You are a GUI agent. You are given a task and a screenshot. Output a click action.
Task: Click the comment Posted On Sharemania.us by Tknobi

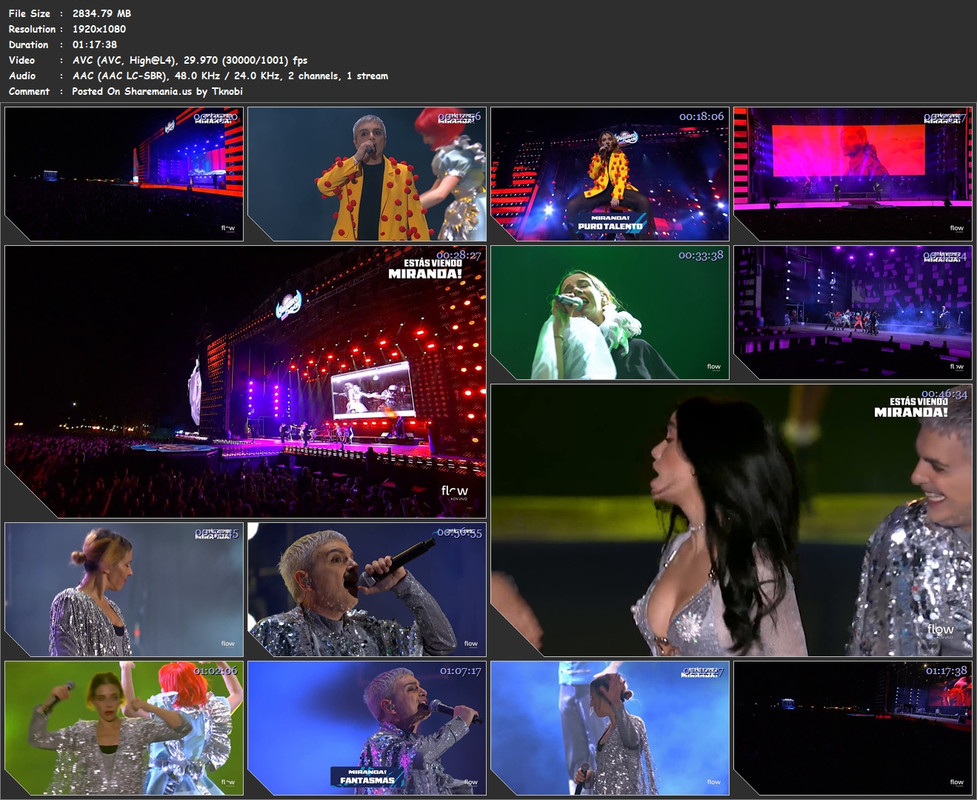(x=157, y=91)
